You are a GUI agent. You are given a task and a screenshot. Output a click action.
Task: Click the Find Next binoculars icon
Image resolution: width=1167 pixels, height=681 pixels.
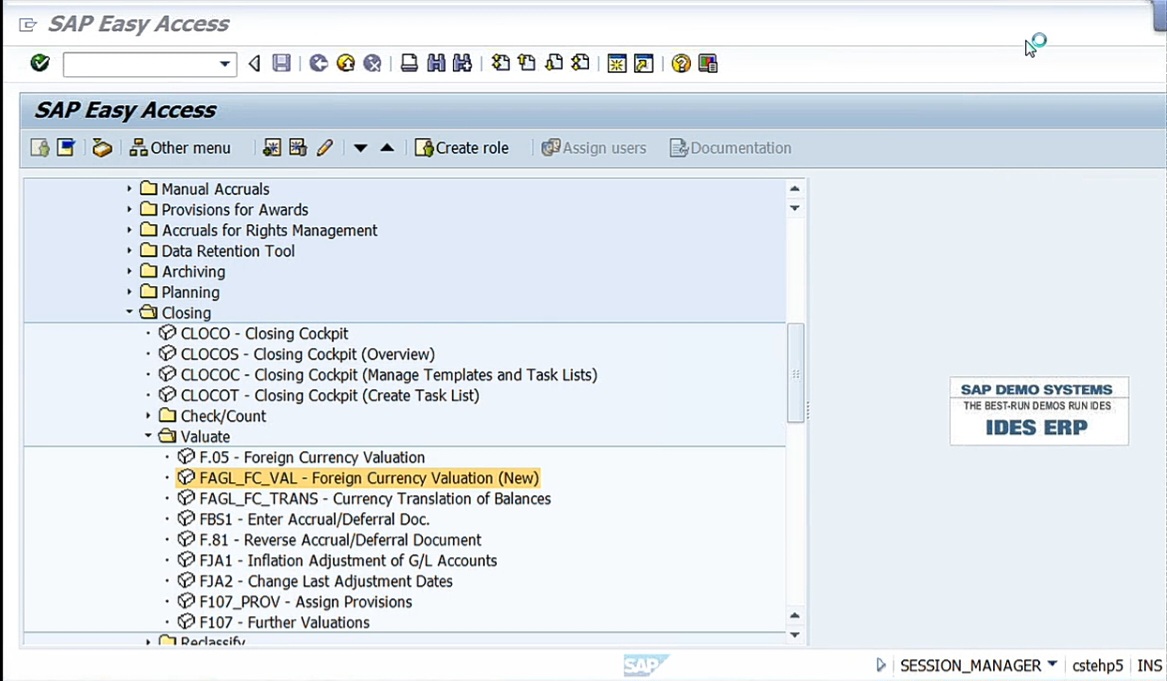pyautogui.click(x=462, y=63)
